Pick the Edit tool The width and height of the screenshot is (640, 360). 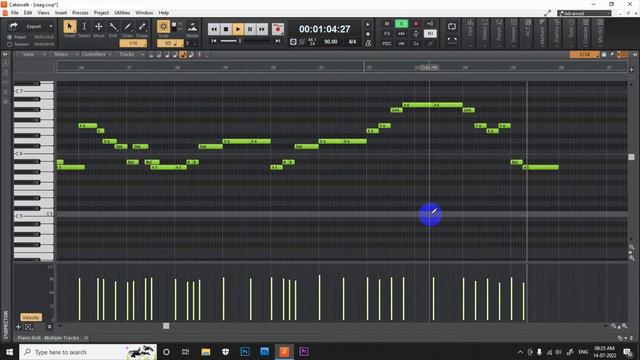[113, 27]
